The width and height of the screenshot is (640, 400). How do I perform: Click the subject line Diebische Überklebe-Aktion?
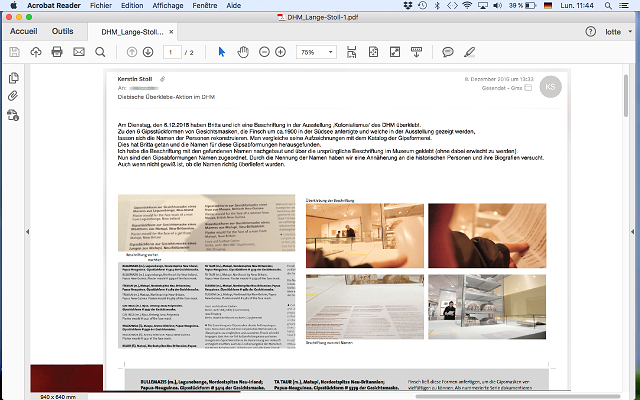[166, 97]
